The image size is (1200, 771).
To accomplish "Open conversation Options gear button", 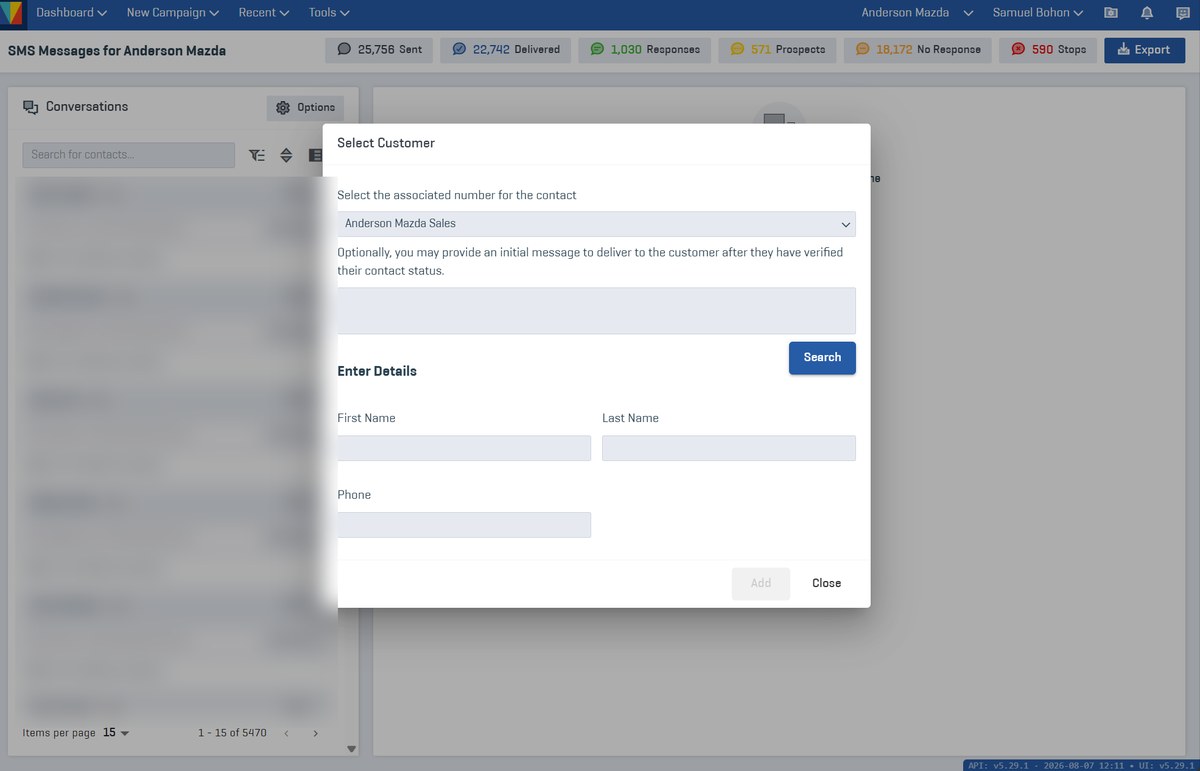I will pos(305,108).
